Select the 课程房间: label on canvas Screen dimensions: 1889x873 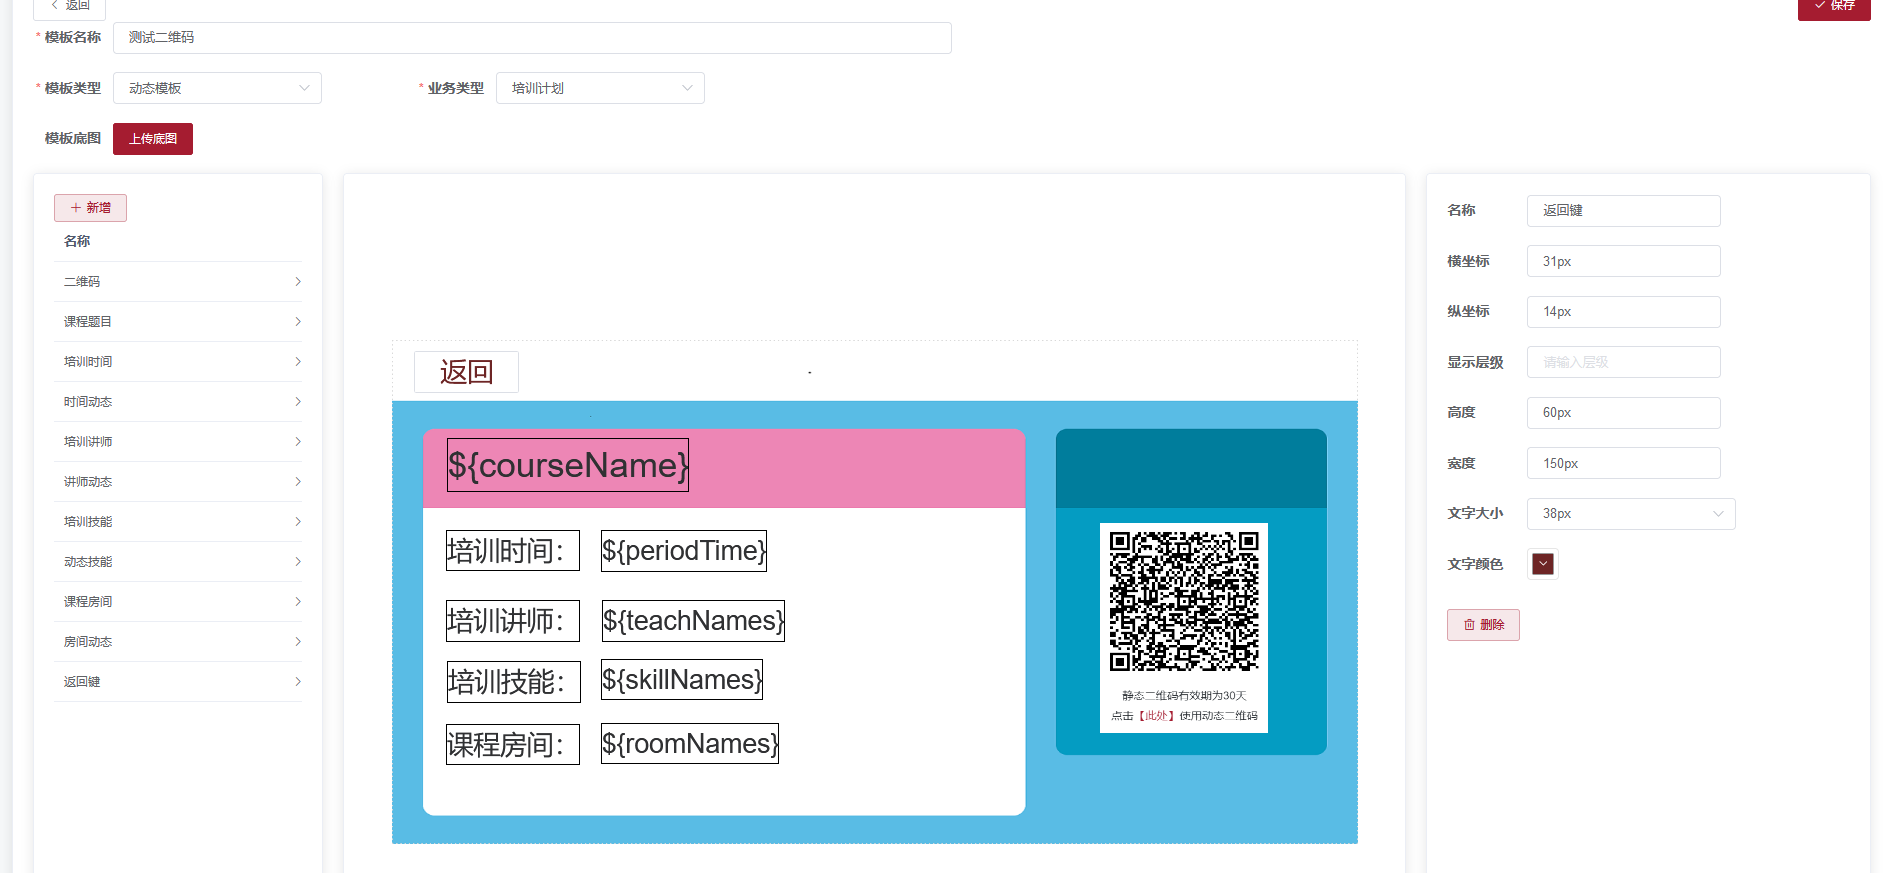tap(513, 745)
